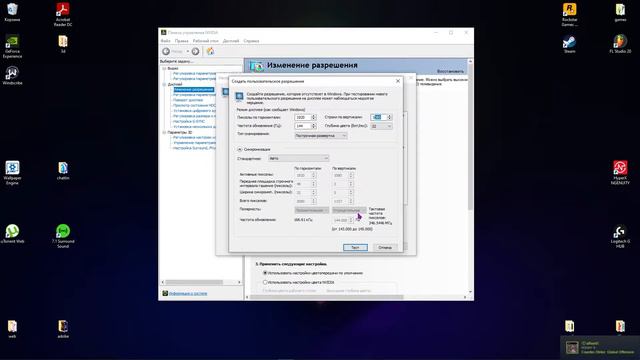Viewport: 640px width, 360px height.
Task: Click the horizontal pixels input field
Action: (303, 117)
